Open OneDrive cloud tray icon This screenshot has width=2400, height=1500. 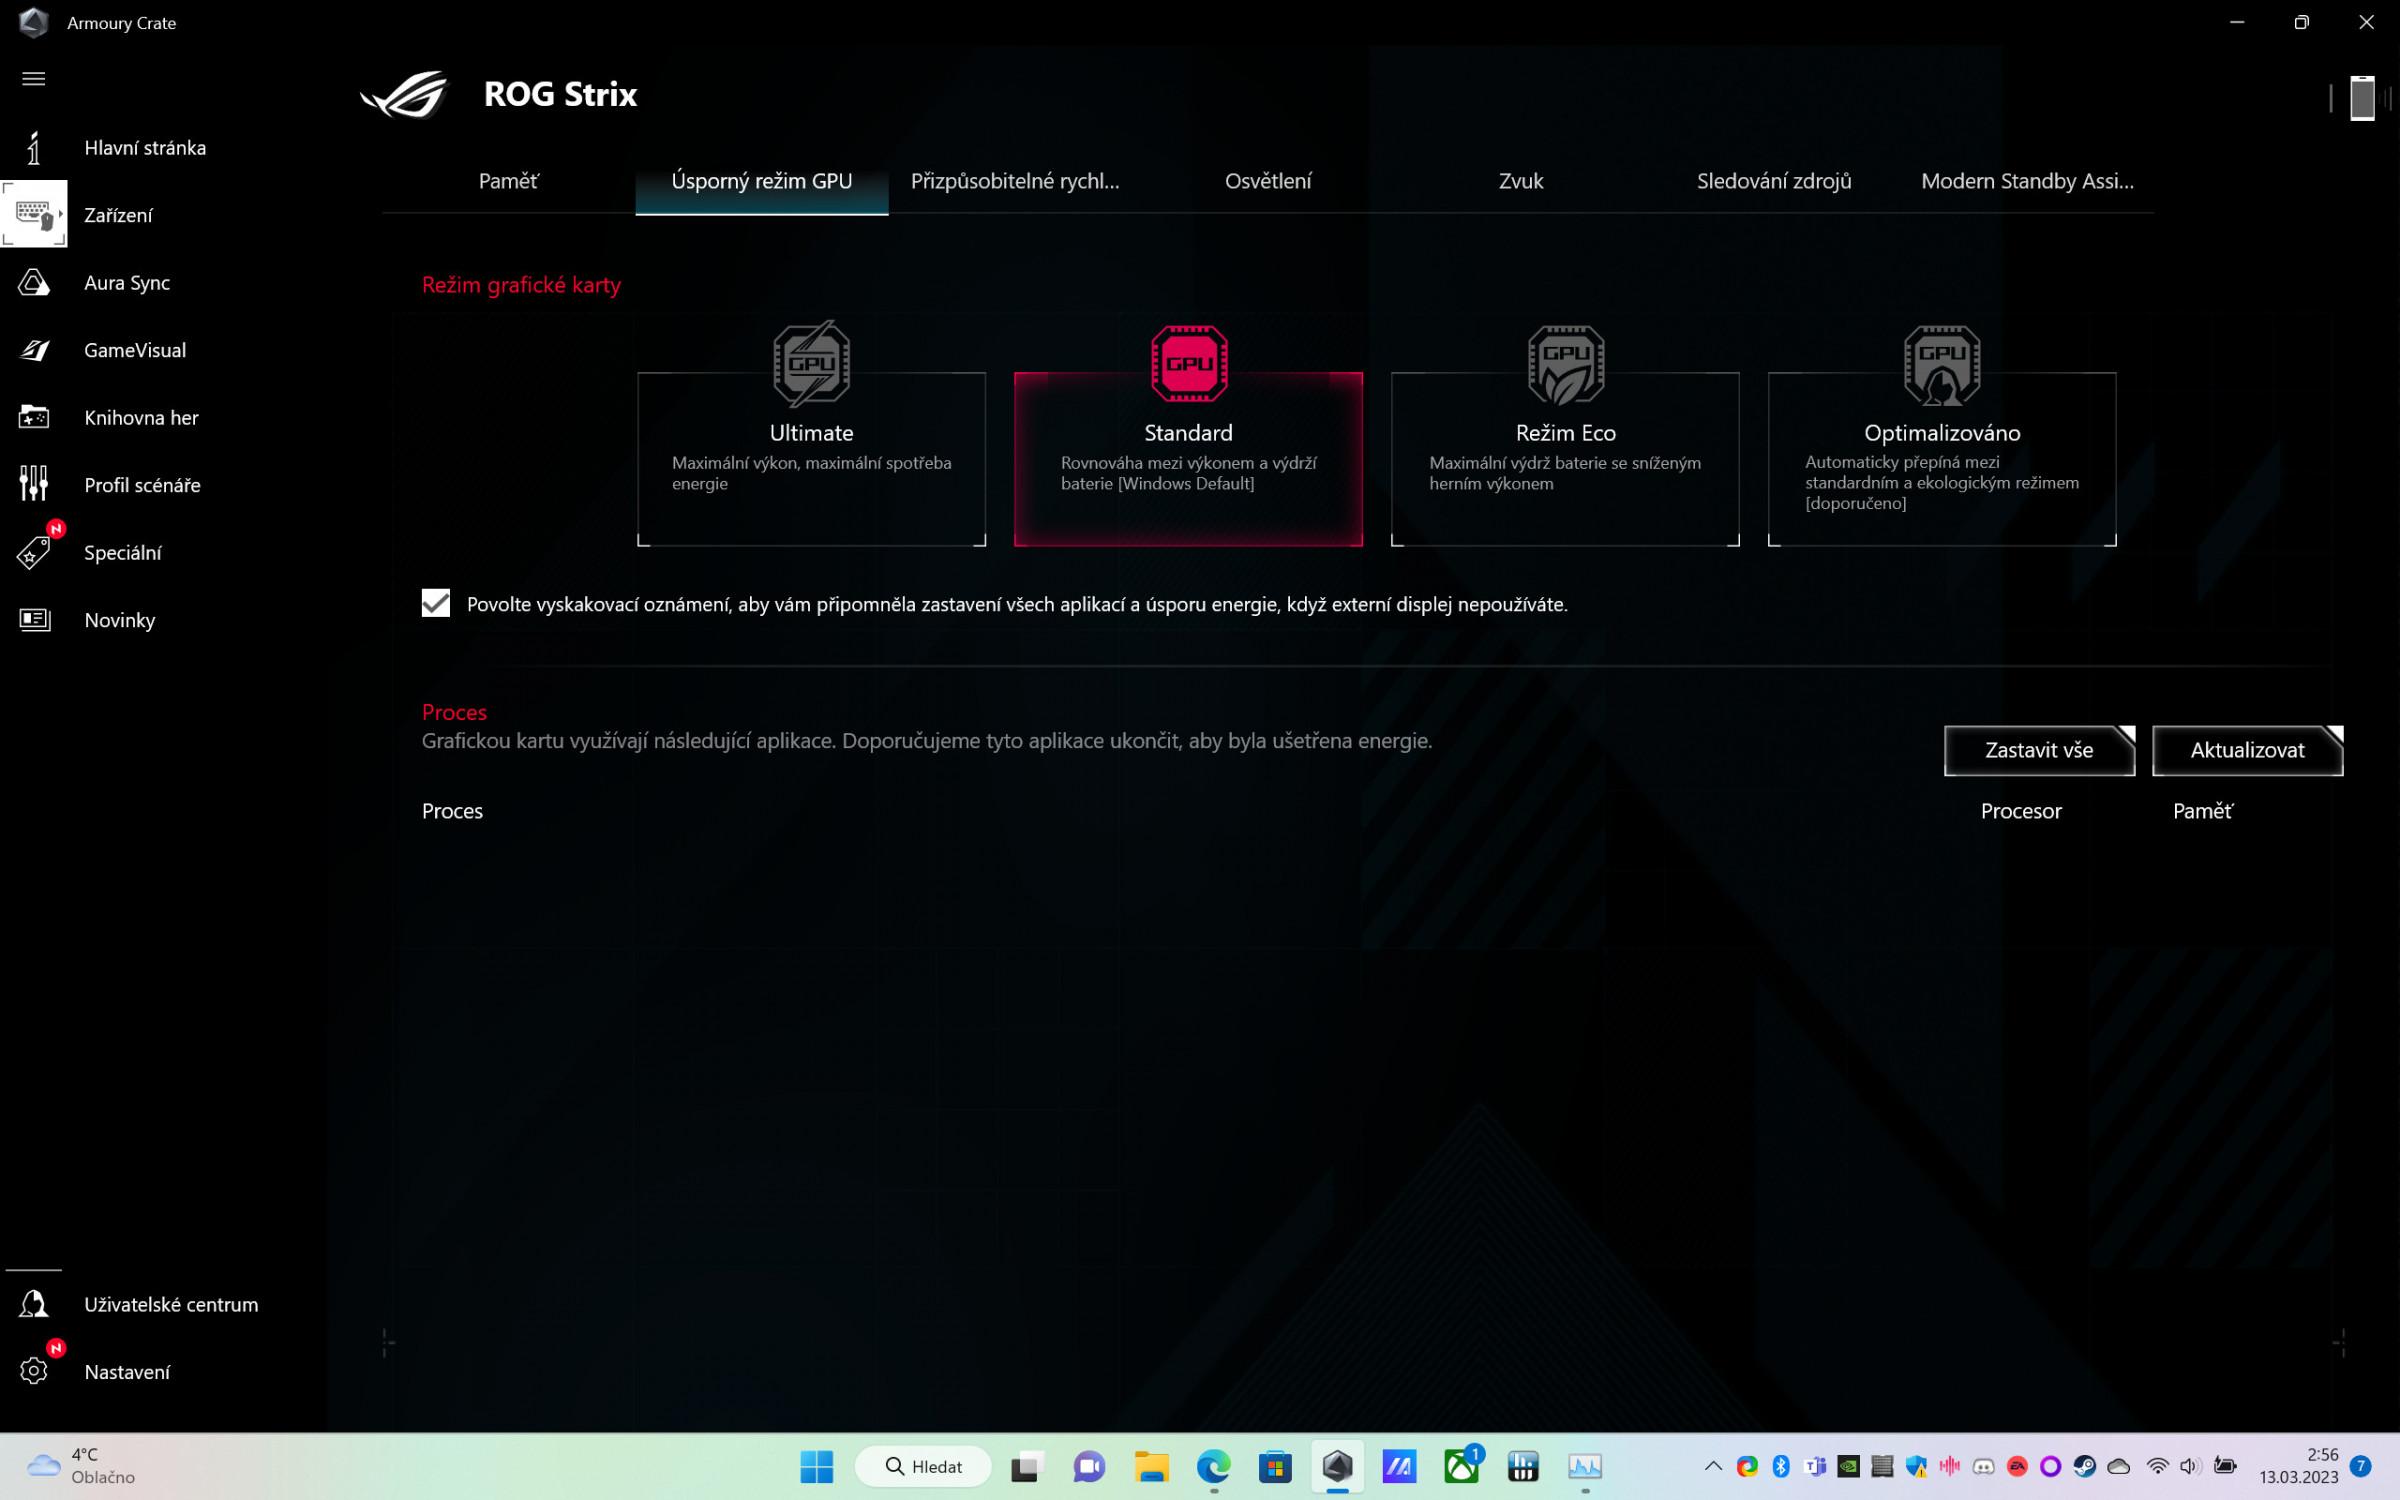2118,1466
